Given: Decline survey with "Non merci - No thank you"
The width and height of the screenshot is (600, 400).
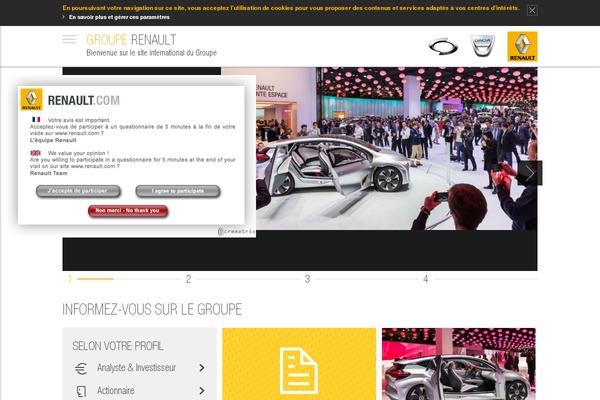Looking at the screenshot, I should coord(128,211).
